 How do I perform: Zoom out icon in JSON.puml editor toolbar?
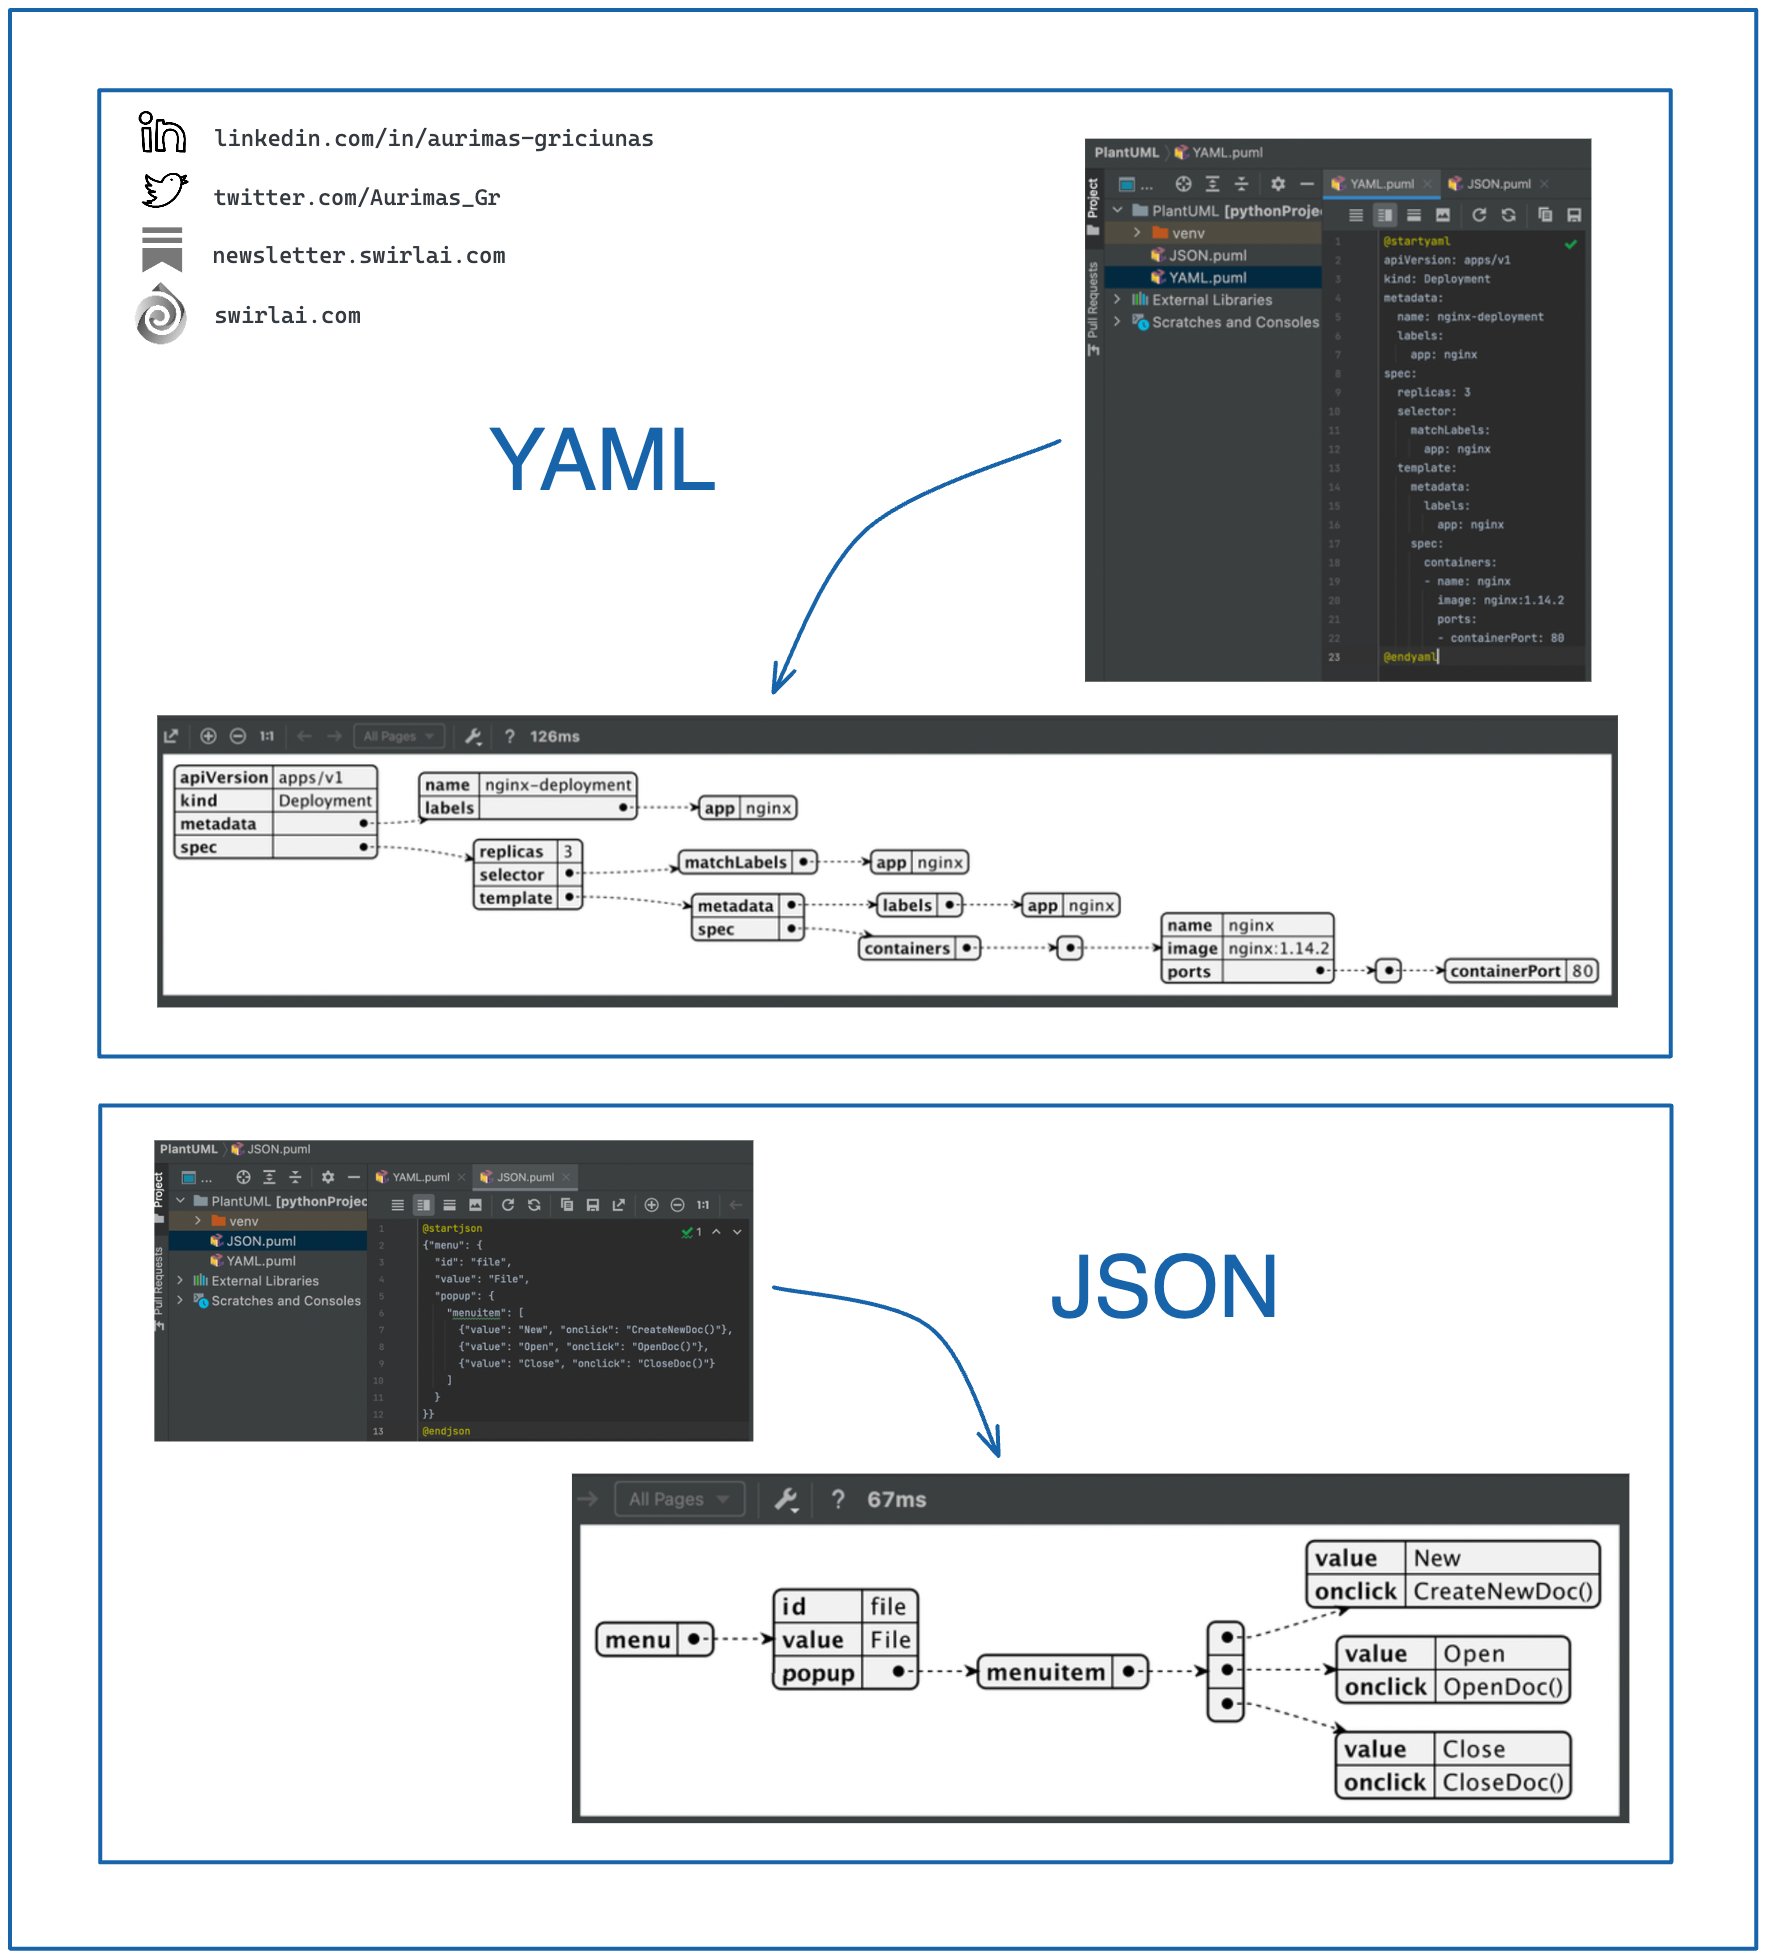coord(678,1205)
